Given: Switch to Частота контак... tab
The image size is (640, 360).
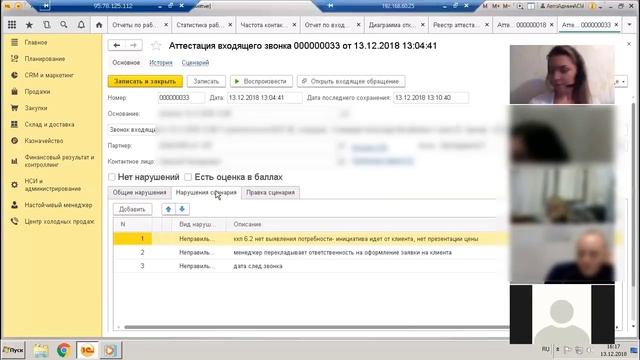Looking at the screenshot, I should point(263,25).
